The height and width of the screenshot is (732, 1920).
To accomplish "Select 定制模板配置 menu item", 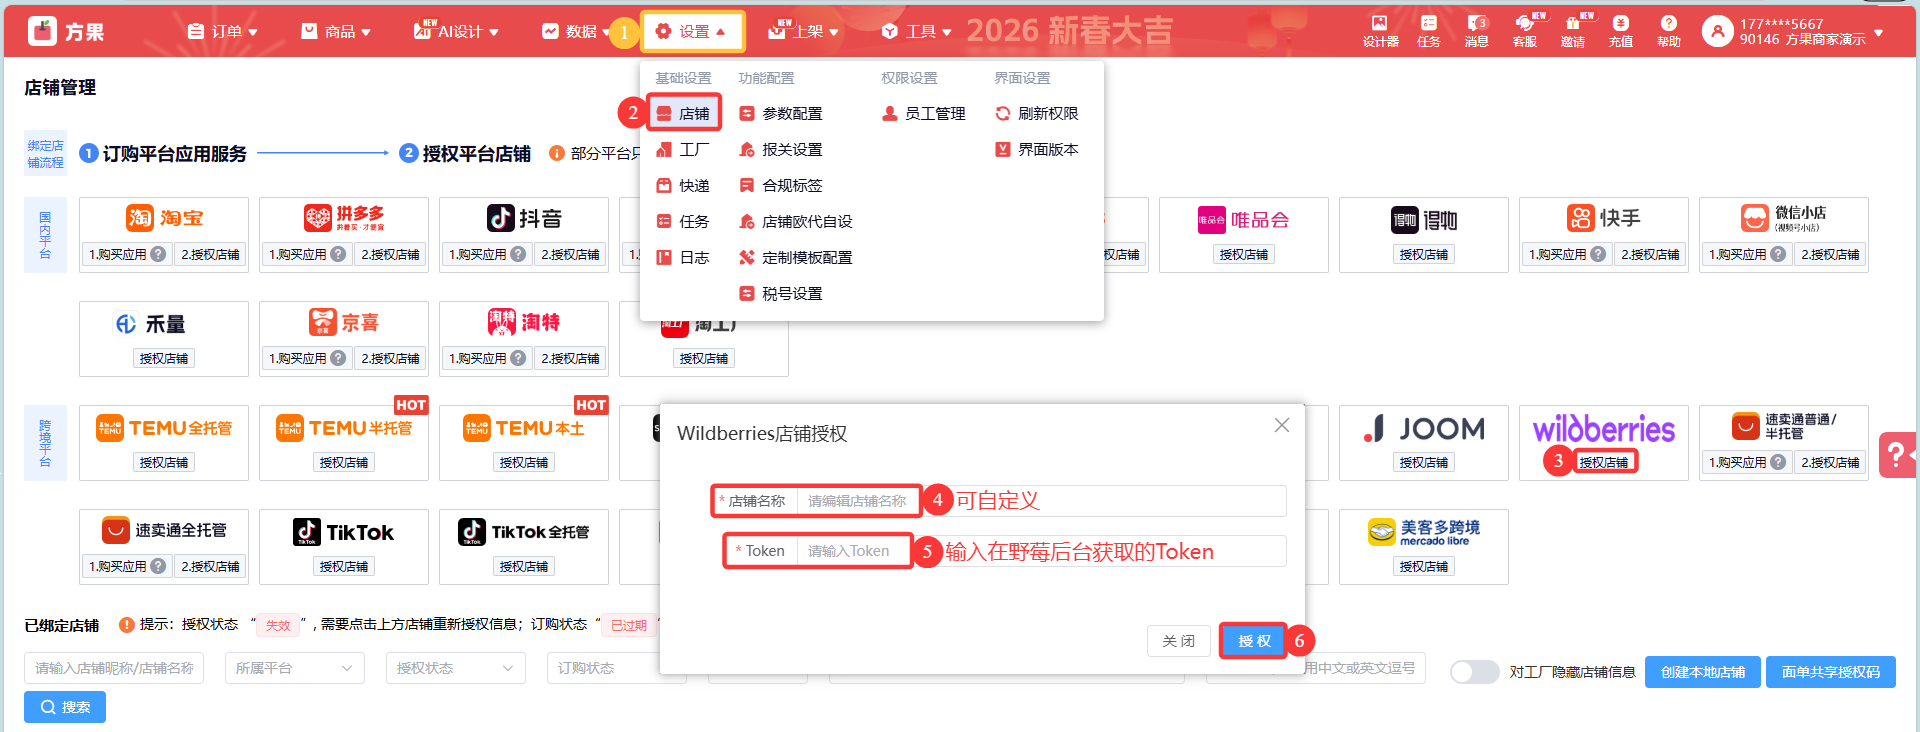I will click(796, 258).
